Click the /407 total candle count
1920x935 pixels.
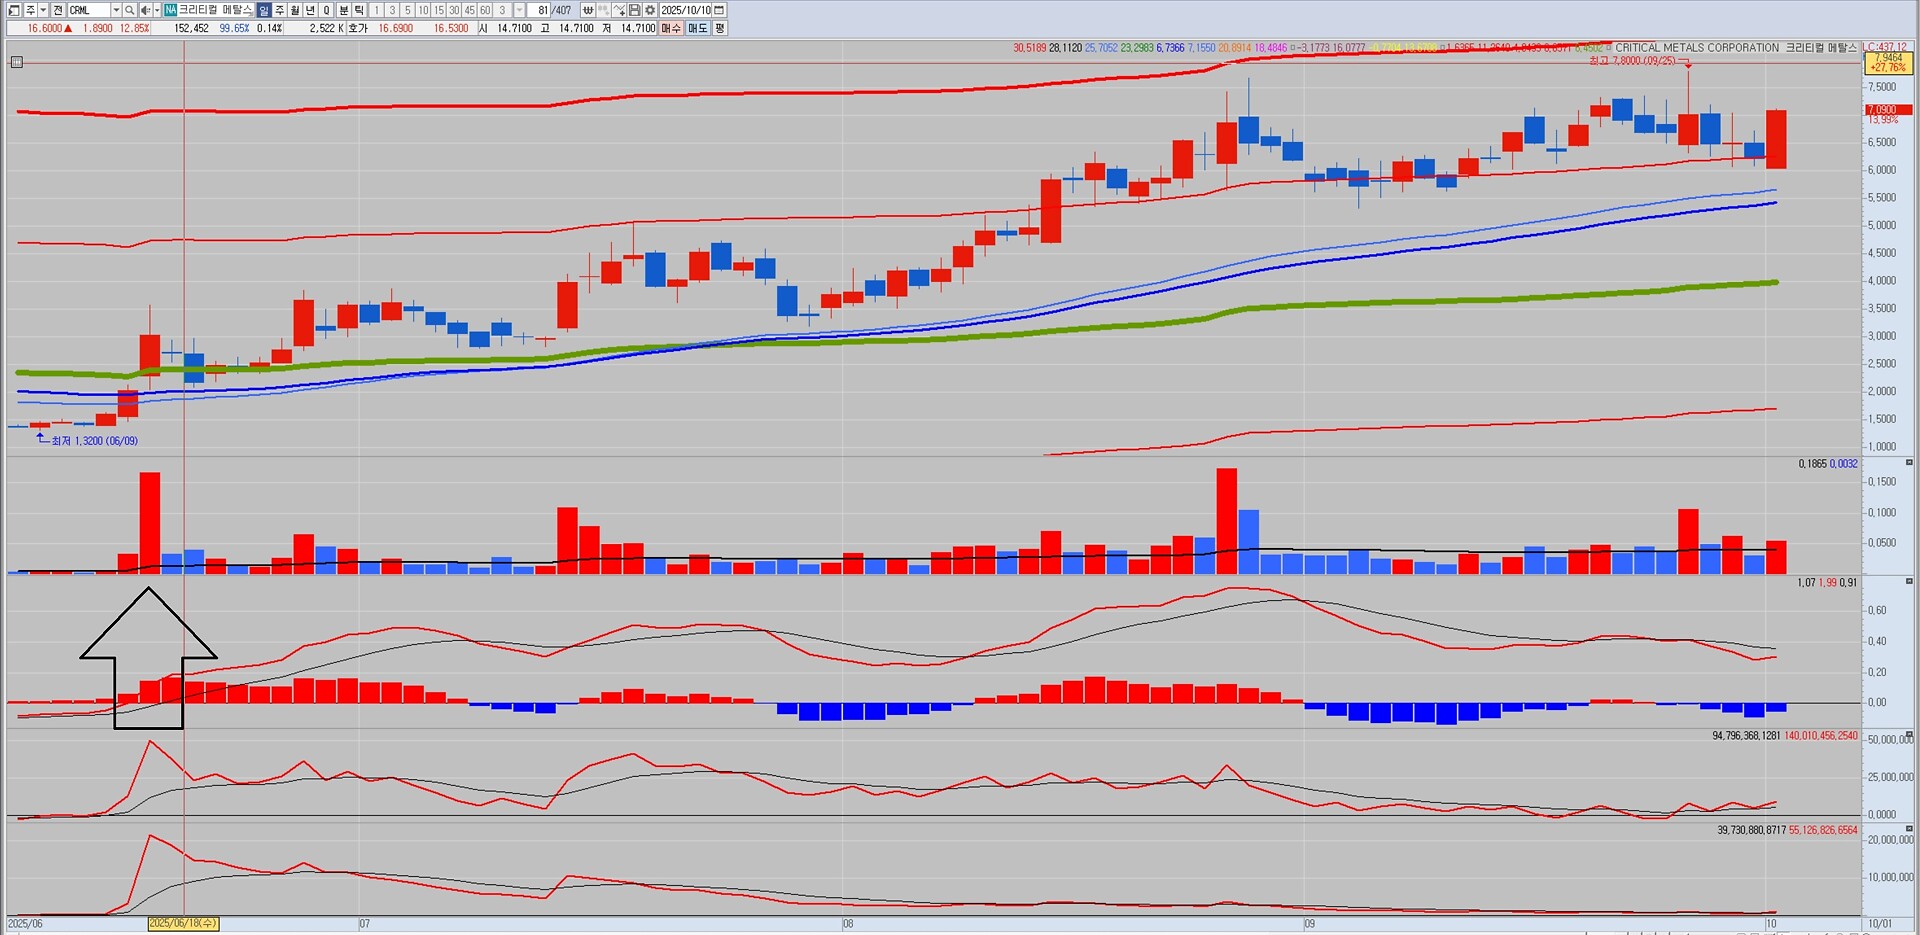562,10
